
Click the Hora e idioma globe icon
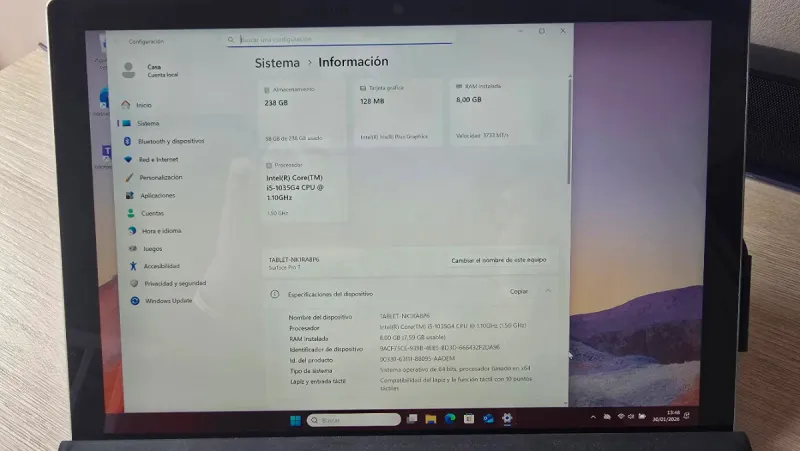pyautogui.click(x=132, y=231)
